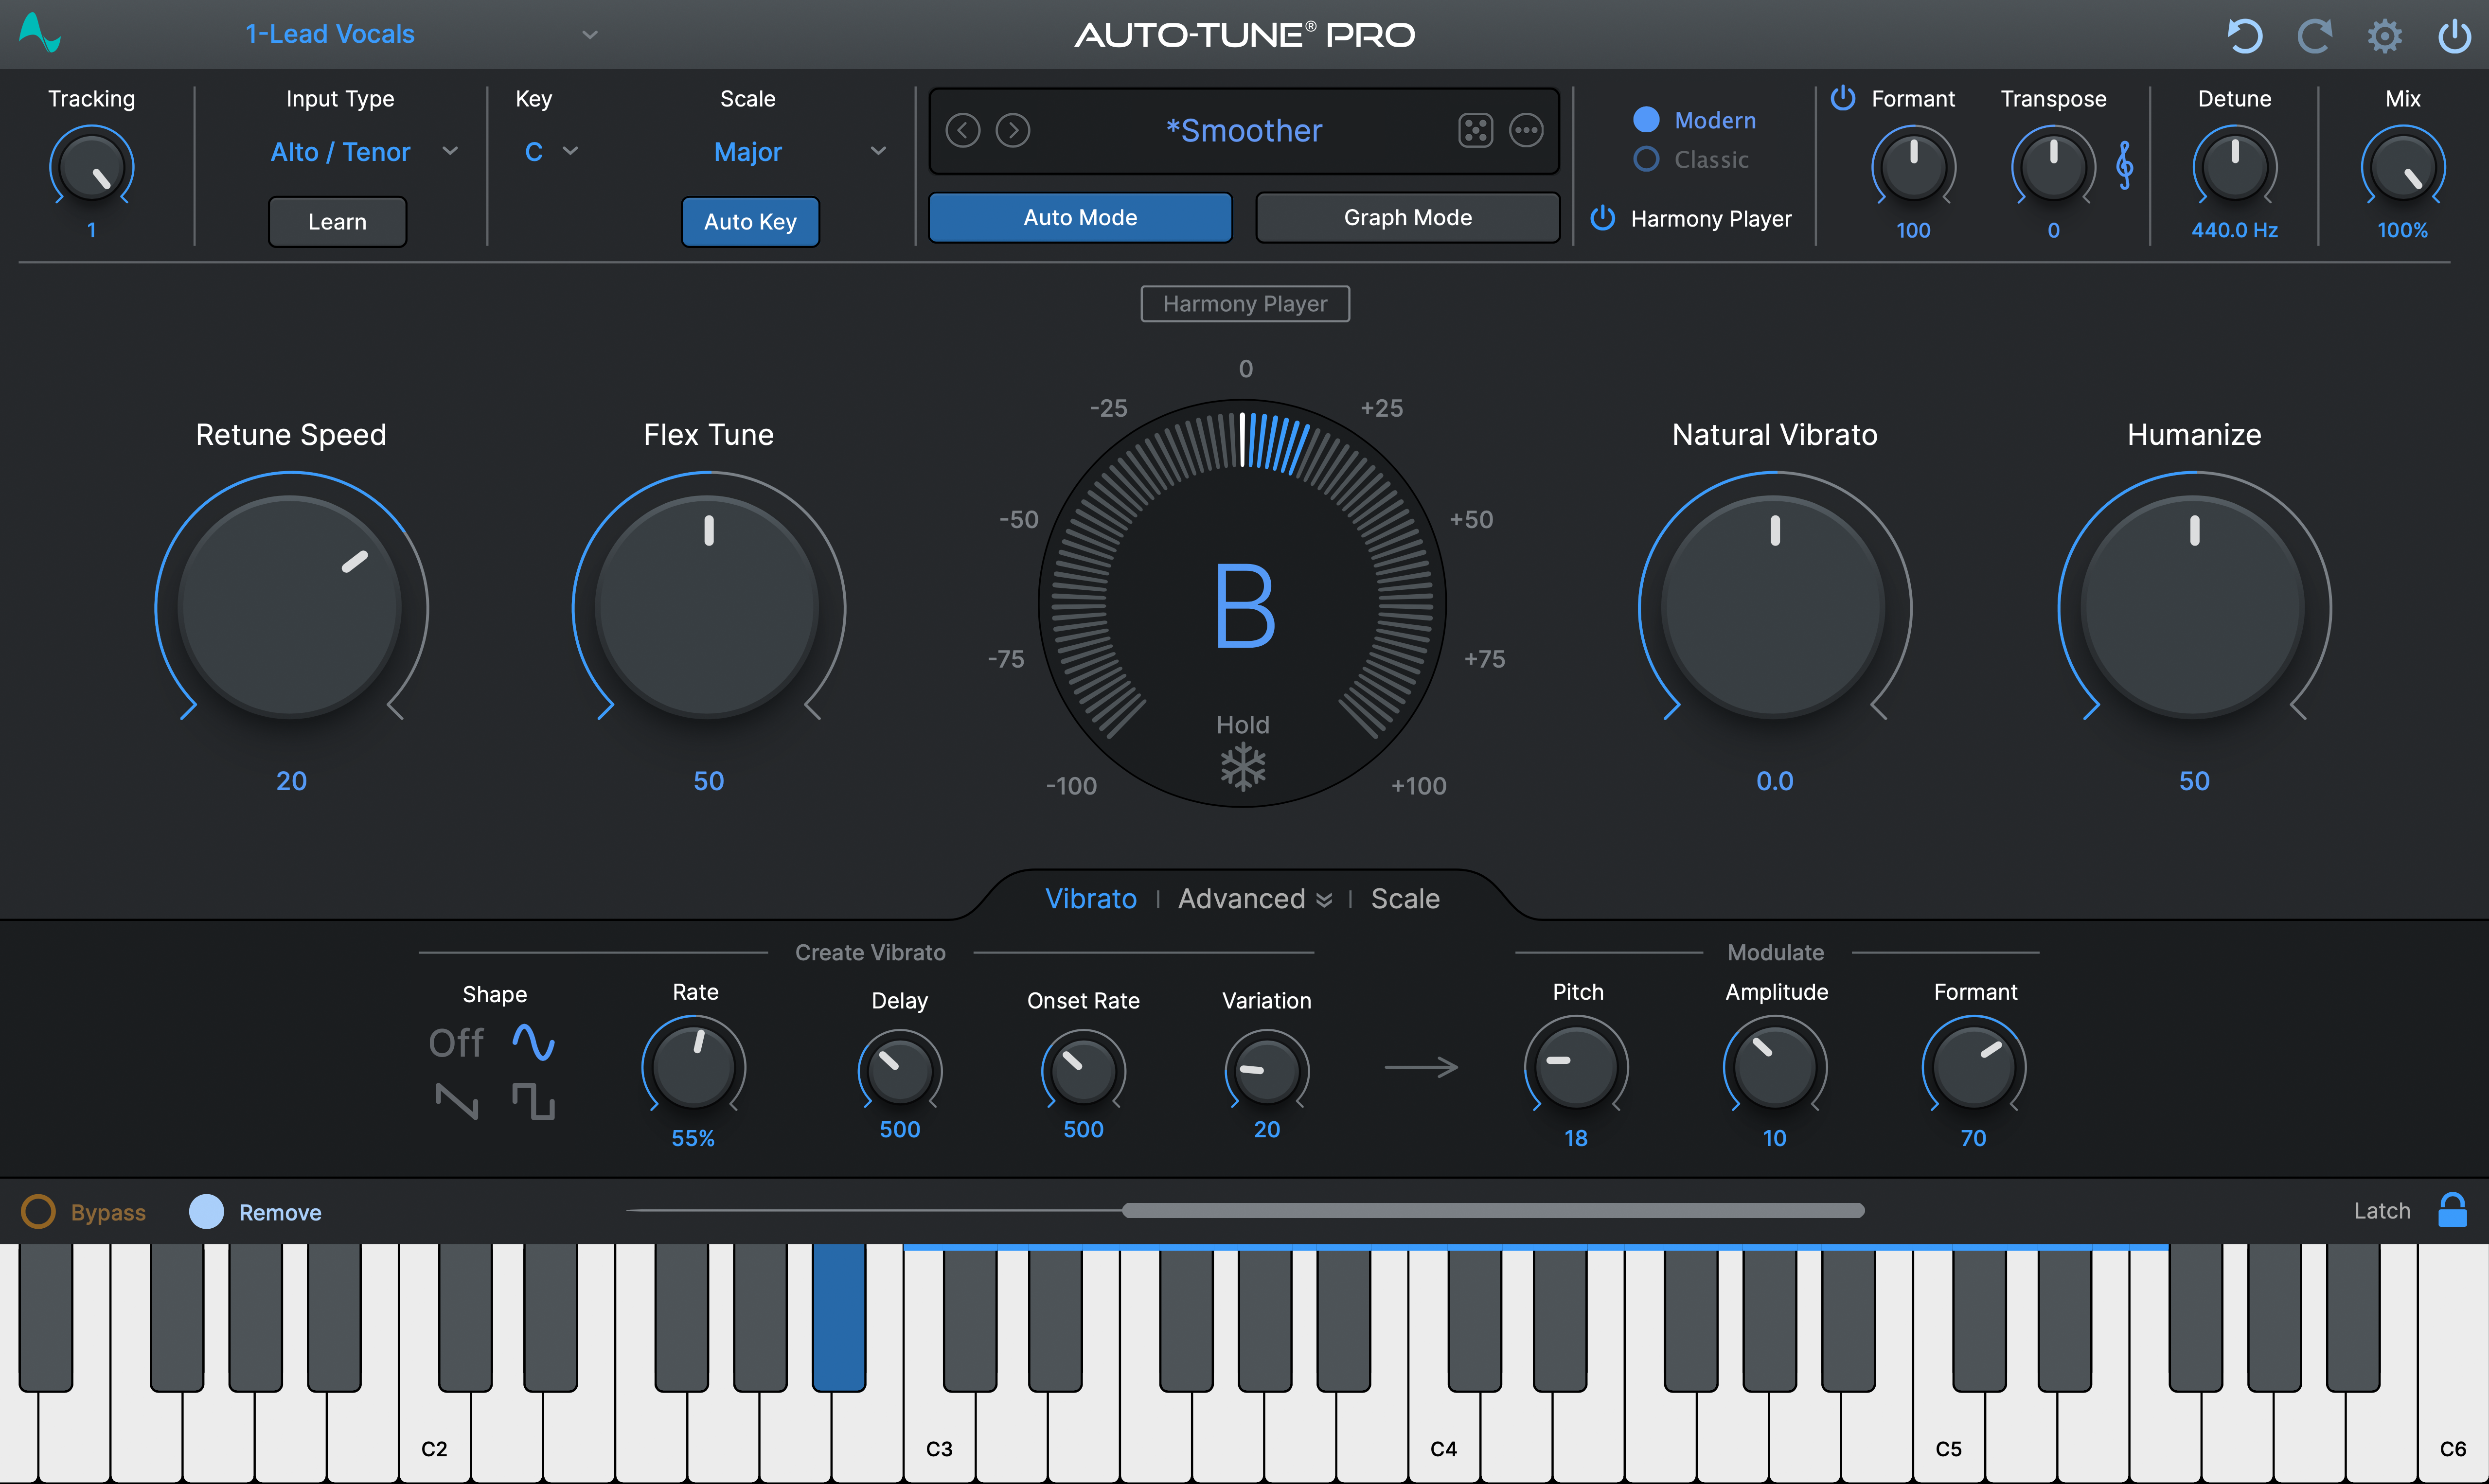Open the settings gear
The height and width of the screenshot is (1484, 2489).
[x=2384, y=35]
